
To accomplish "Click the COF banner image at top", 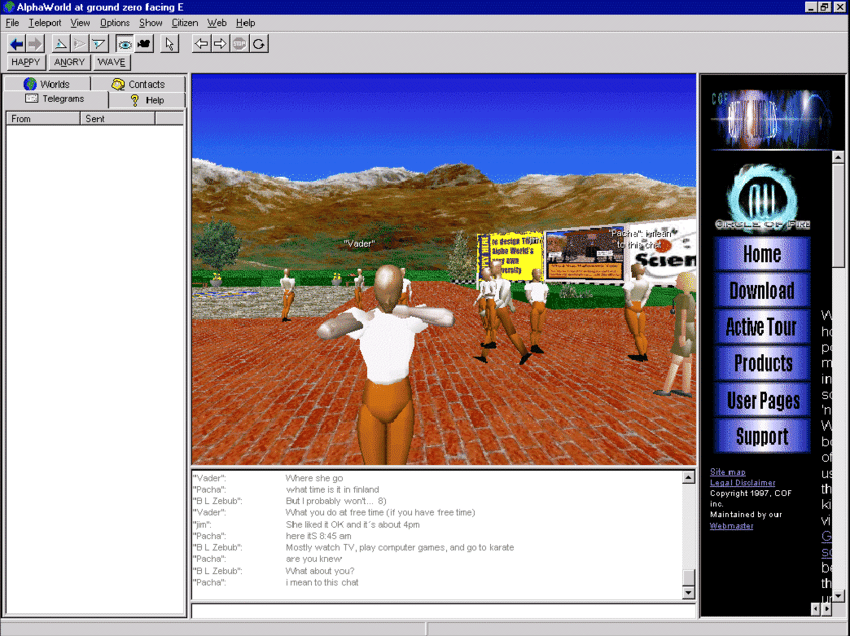I will coord(771,118).
